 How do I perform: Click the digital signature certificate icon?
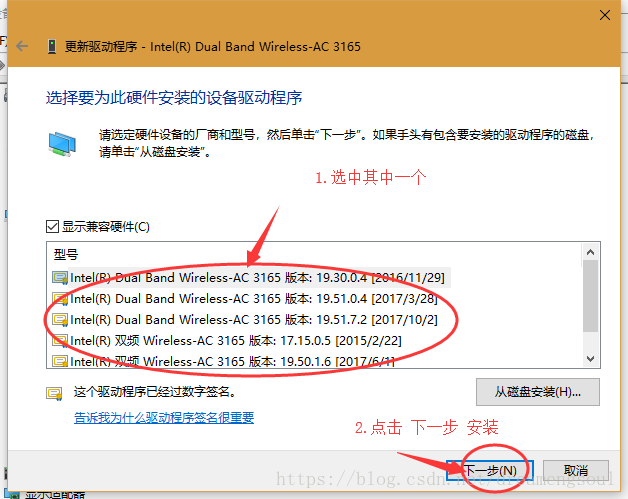pos(54,393)
